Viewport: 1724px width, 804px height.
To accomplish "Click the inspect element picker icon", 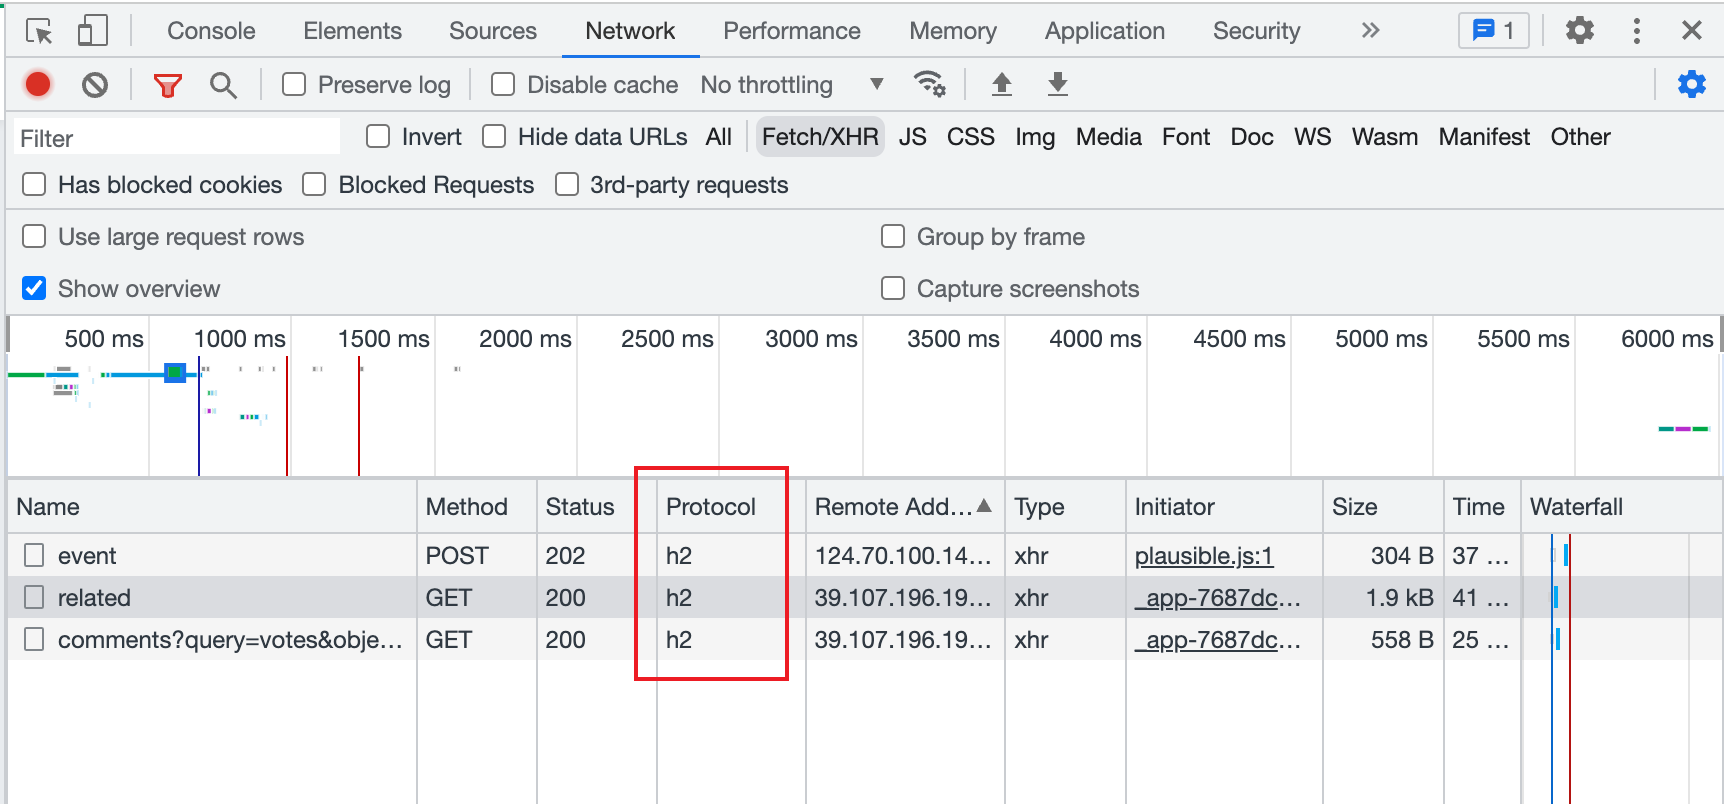I will (39, 31).
